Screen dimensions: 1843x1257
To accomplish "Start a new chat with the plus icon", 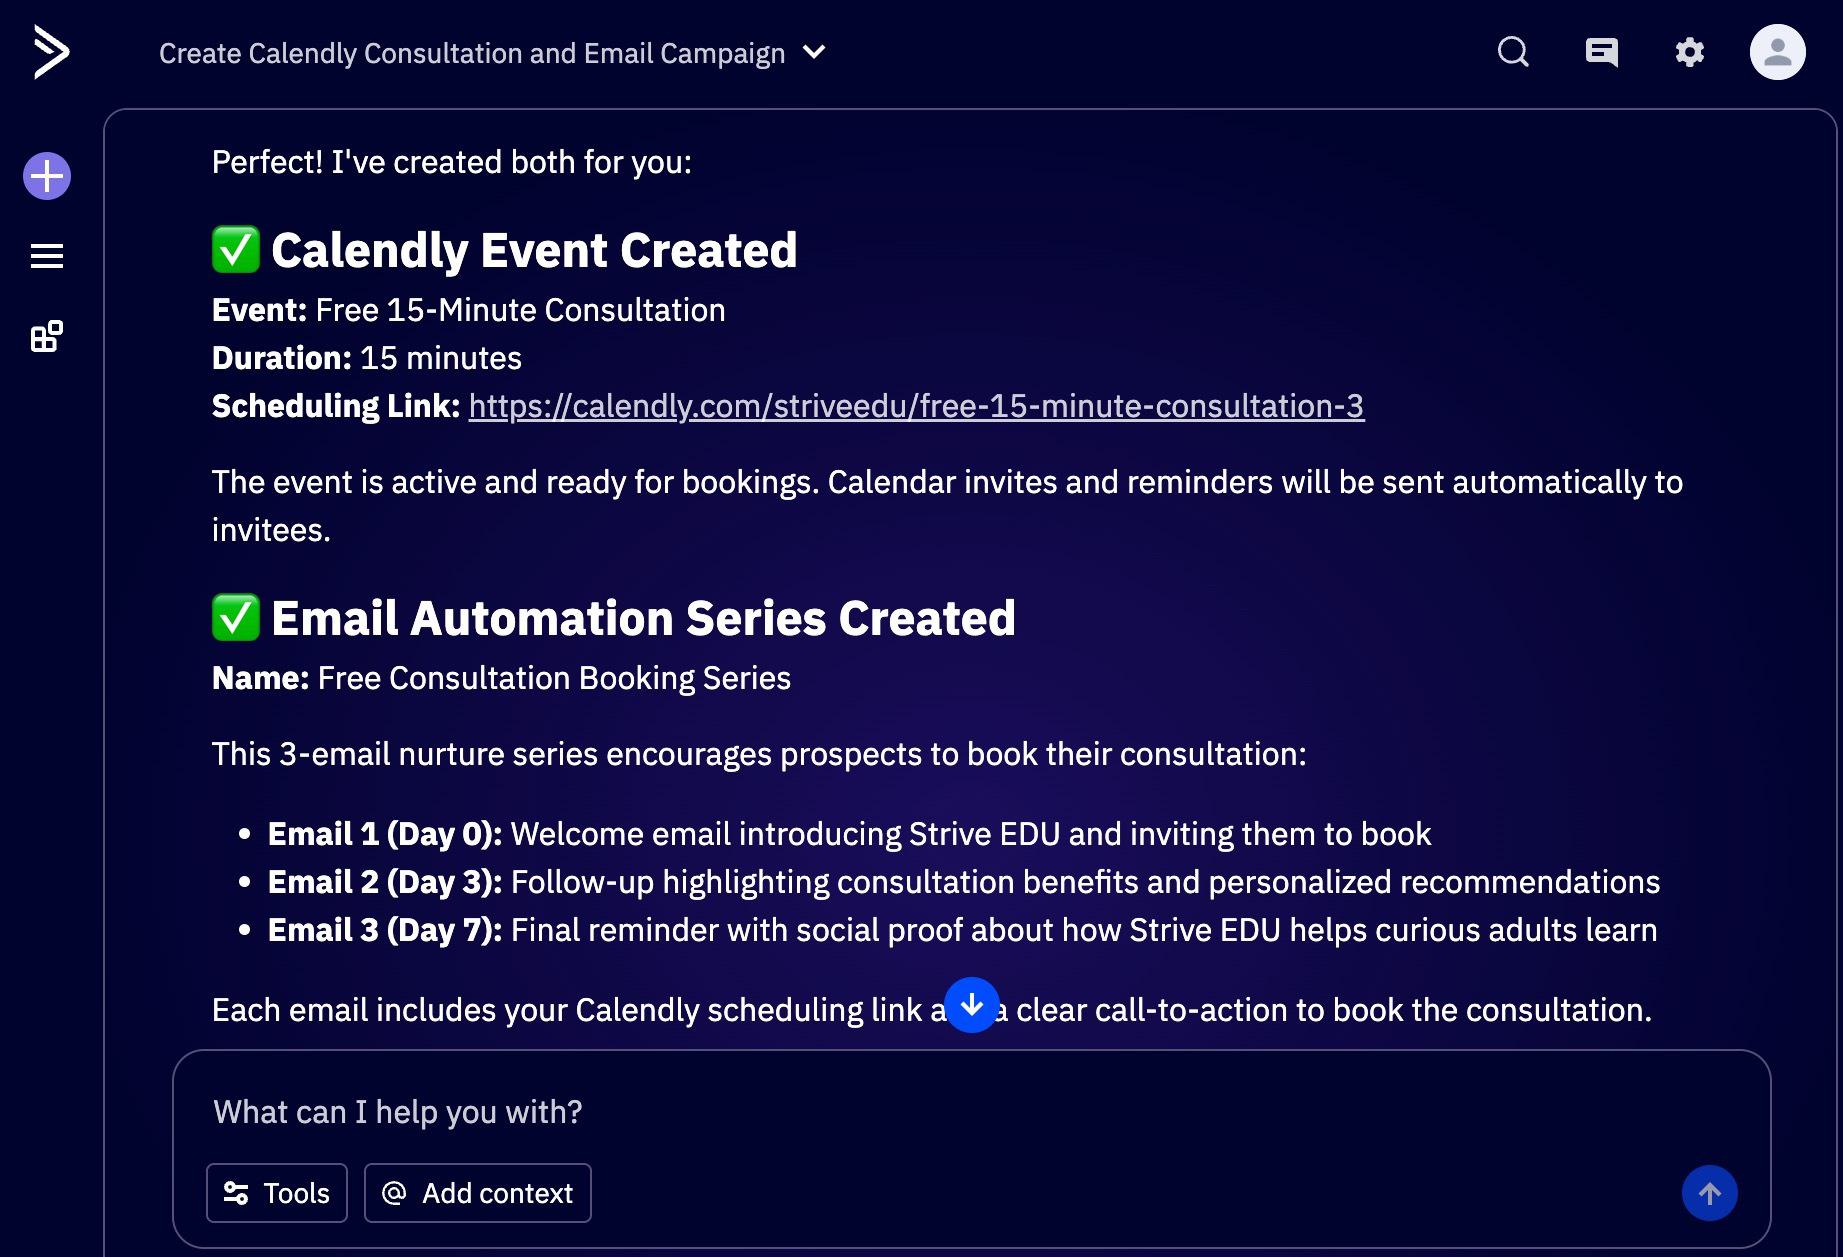I will click(x=47, y=177).
